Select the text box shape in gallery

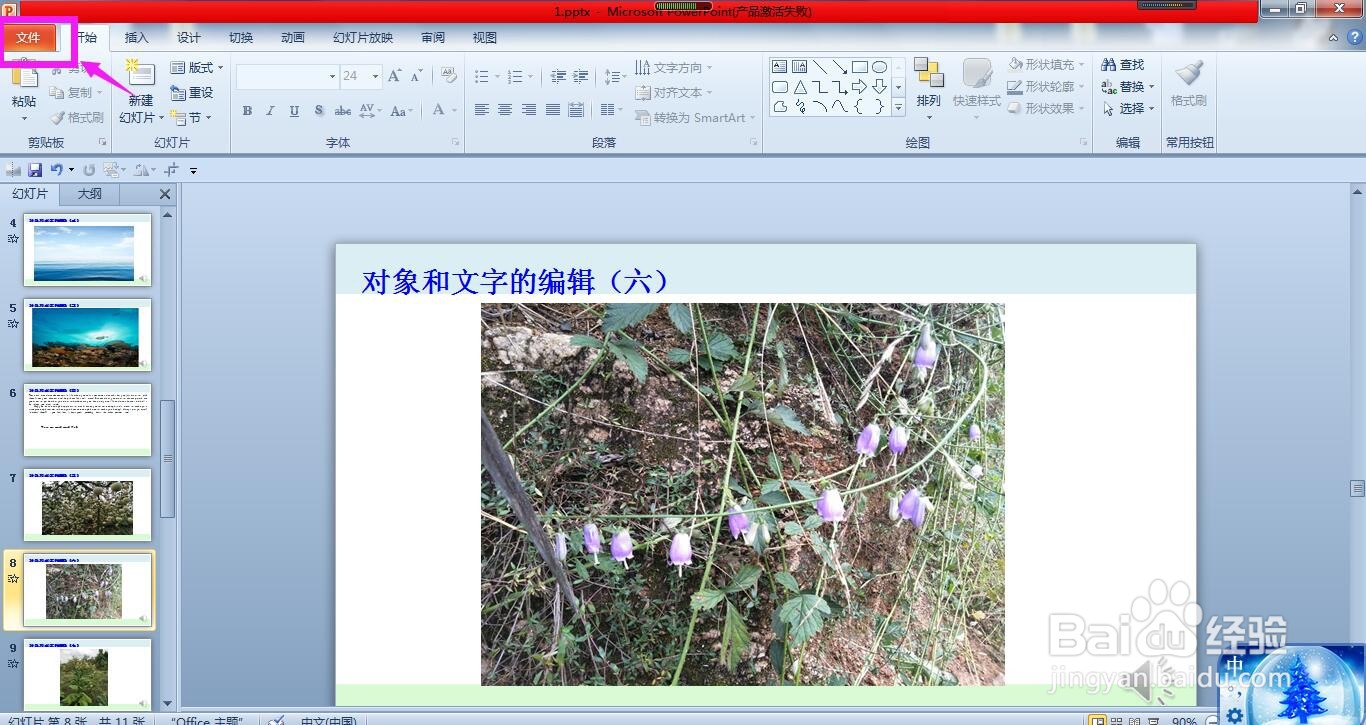click(x=779, y=67)
